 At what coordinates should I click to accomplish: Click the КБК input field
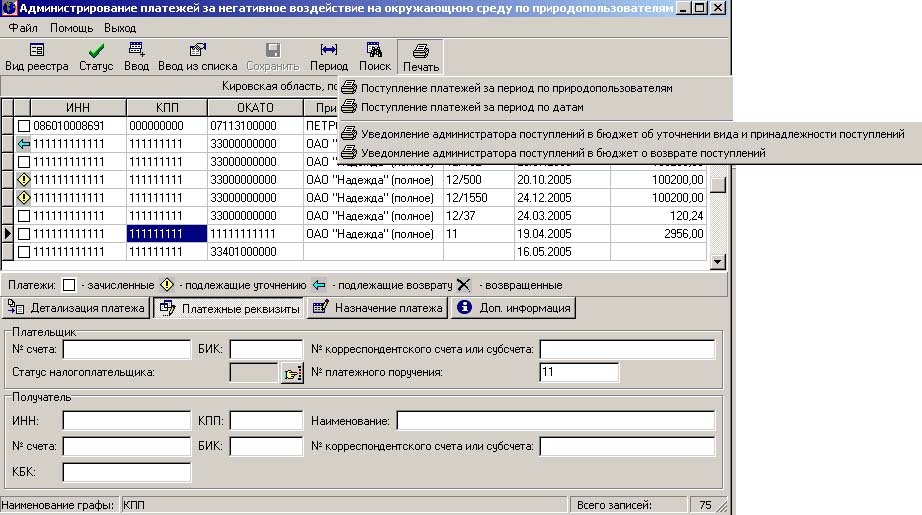127,472
